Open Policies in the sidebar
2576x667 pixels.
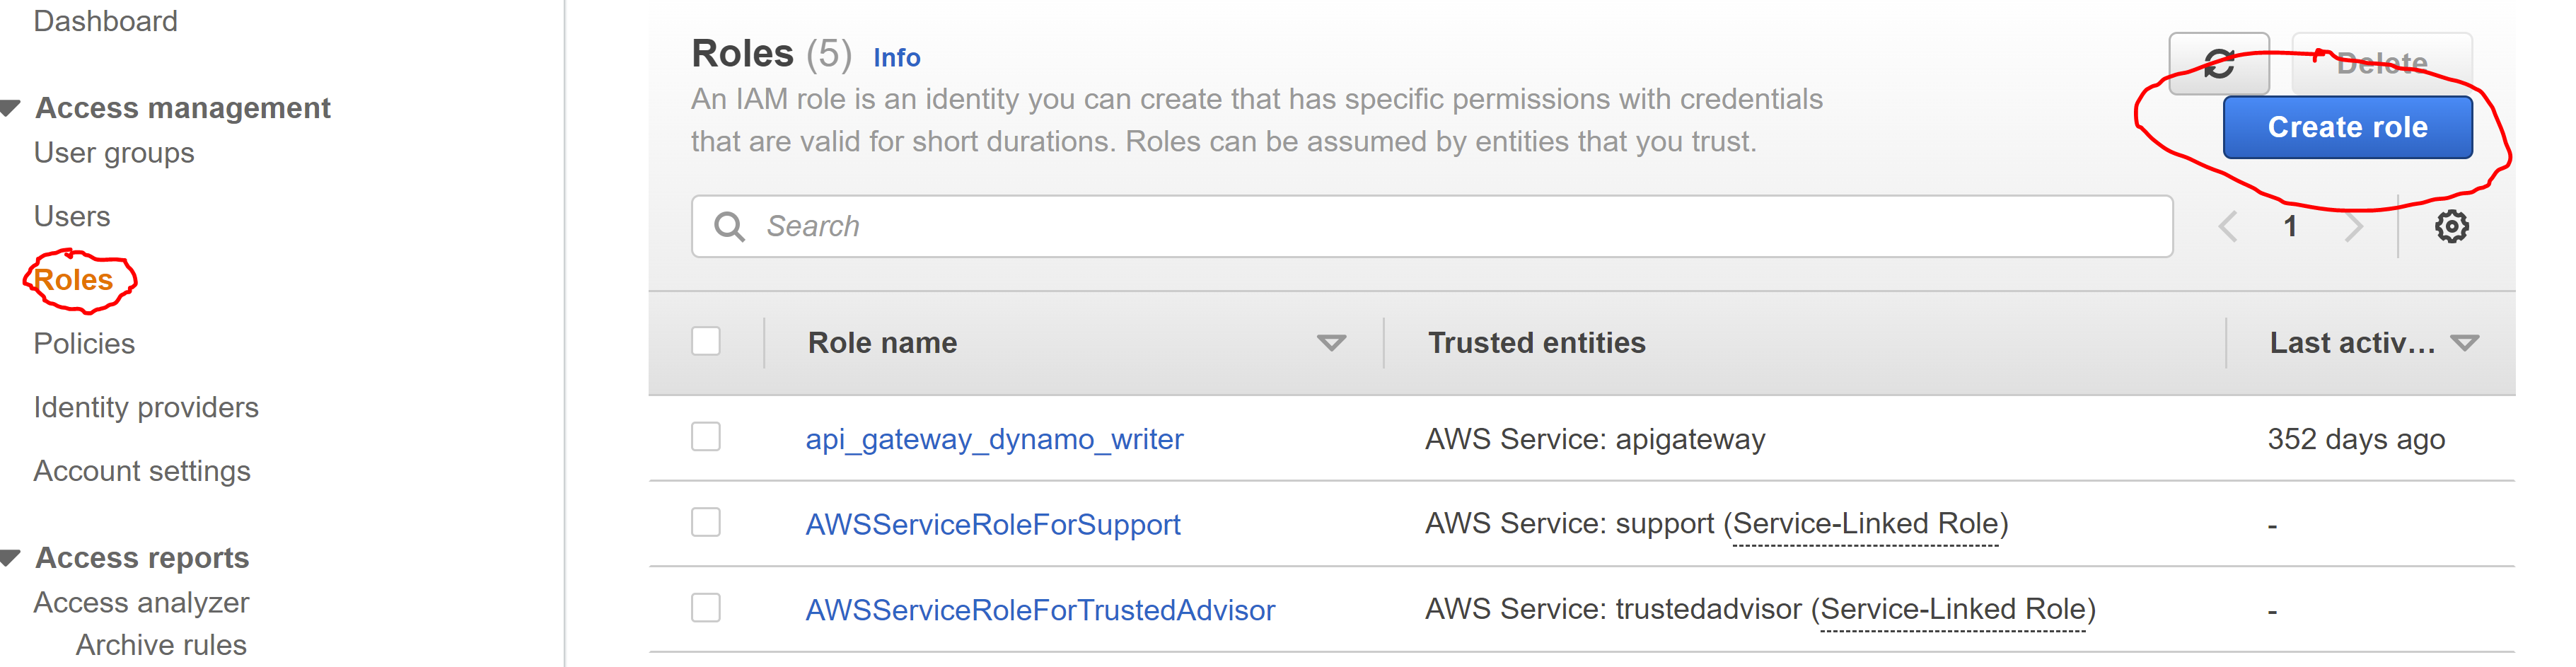tap(84, 344)
